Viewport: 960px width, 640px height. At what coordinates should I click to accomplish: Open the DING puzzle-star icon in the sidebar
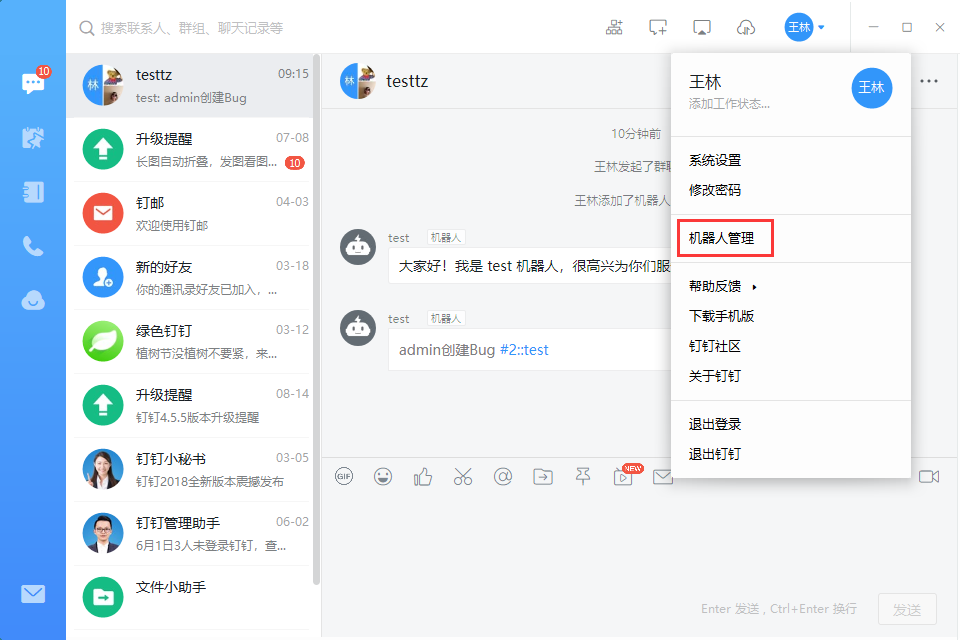33,138
